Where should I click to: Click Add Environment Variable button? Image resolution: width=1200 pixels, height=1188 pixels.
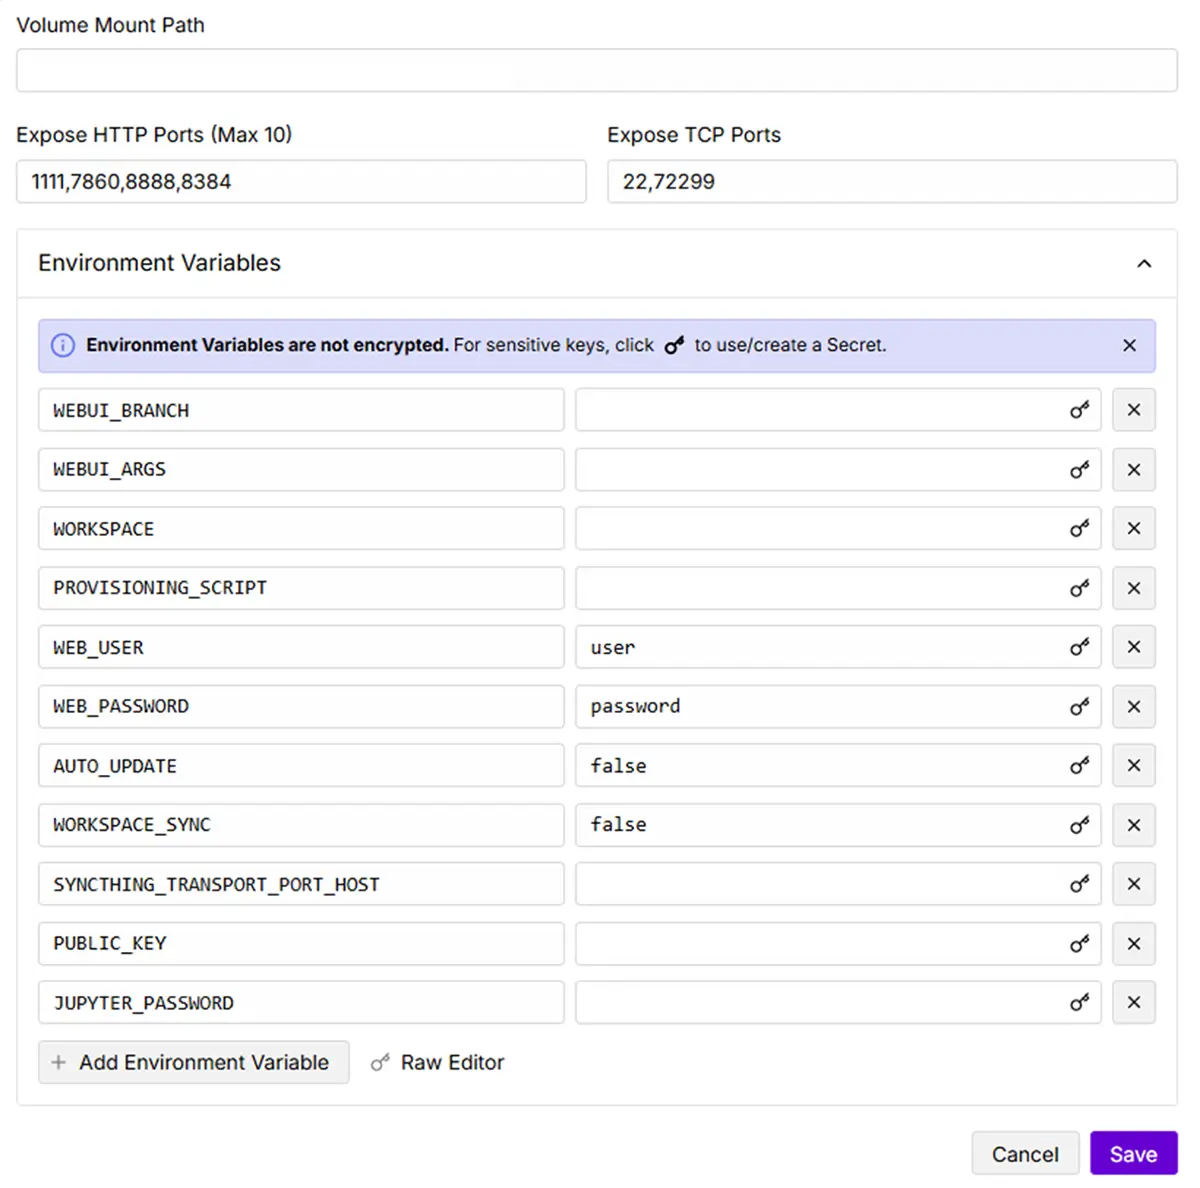(193, 1062)
